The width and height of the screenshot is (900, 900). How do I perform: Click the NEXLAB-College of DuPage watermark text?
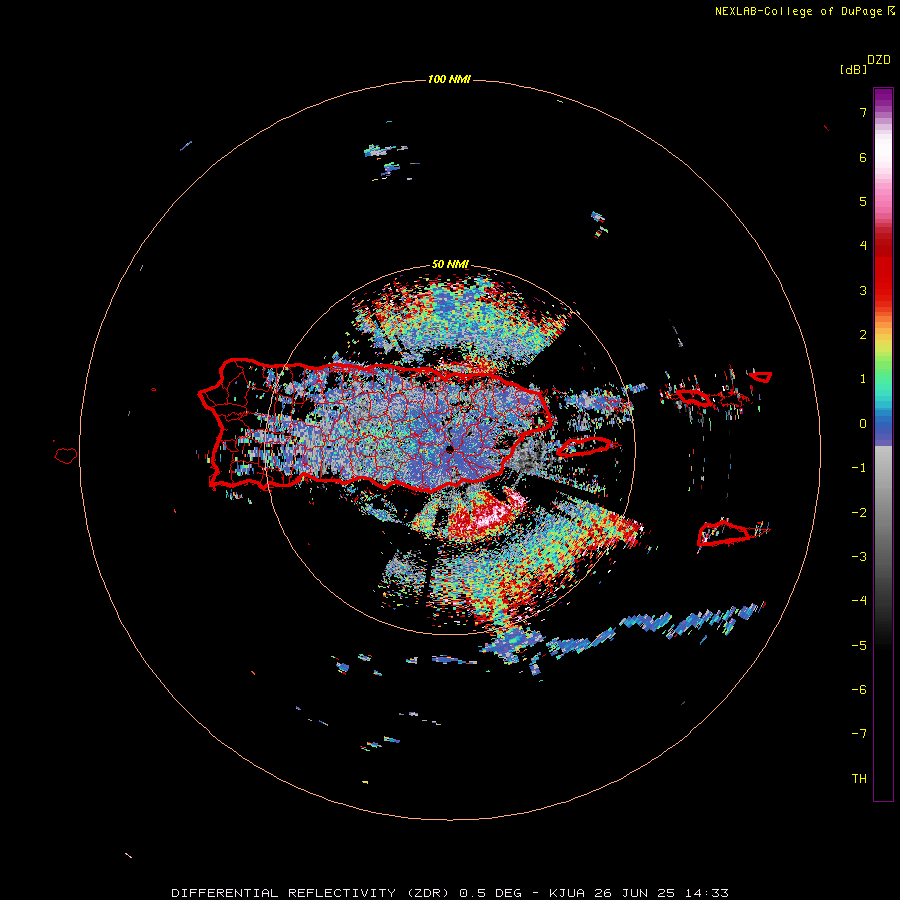pyautogui.click(x=804, y=11)
